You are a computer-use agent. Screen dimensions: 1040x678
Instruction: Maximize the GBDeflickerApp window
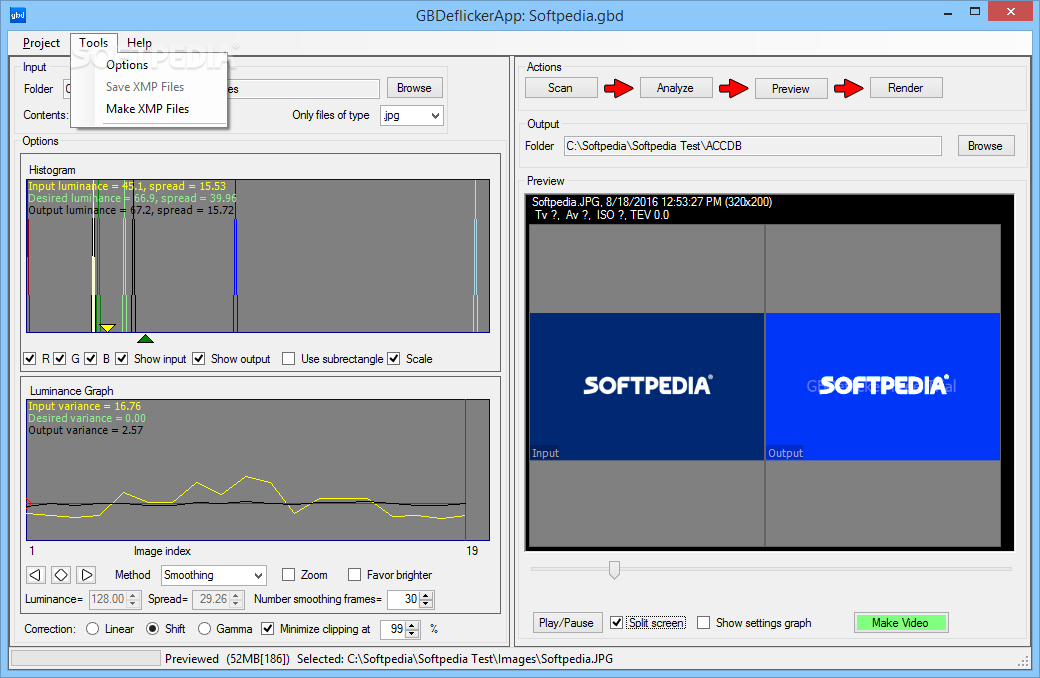pyautogui.click(x=975, y=11)
